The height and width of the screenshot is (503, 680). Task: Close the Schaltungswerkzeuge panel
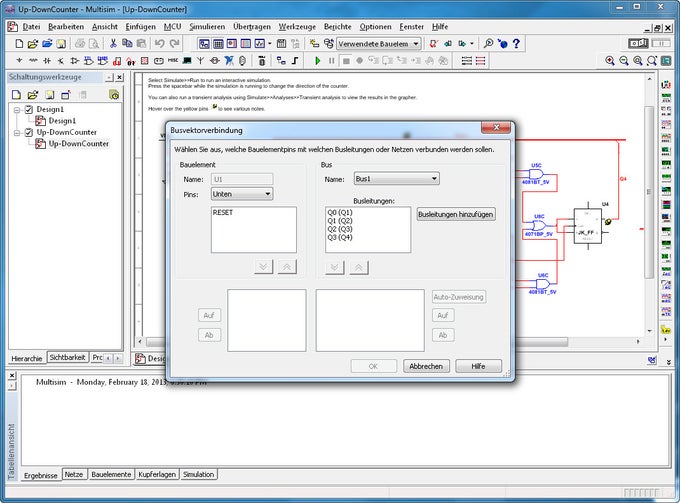click(120, 77)
